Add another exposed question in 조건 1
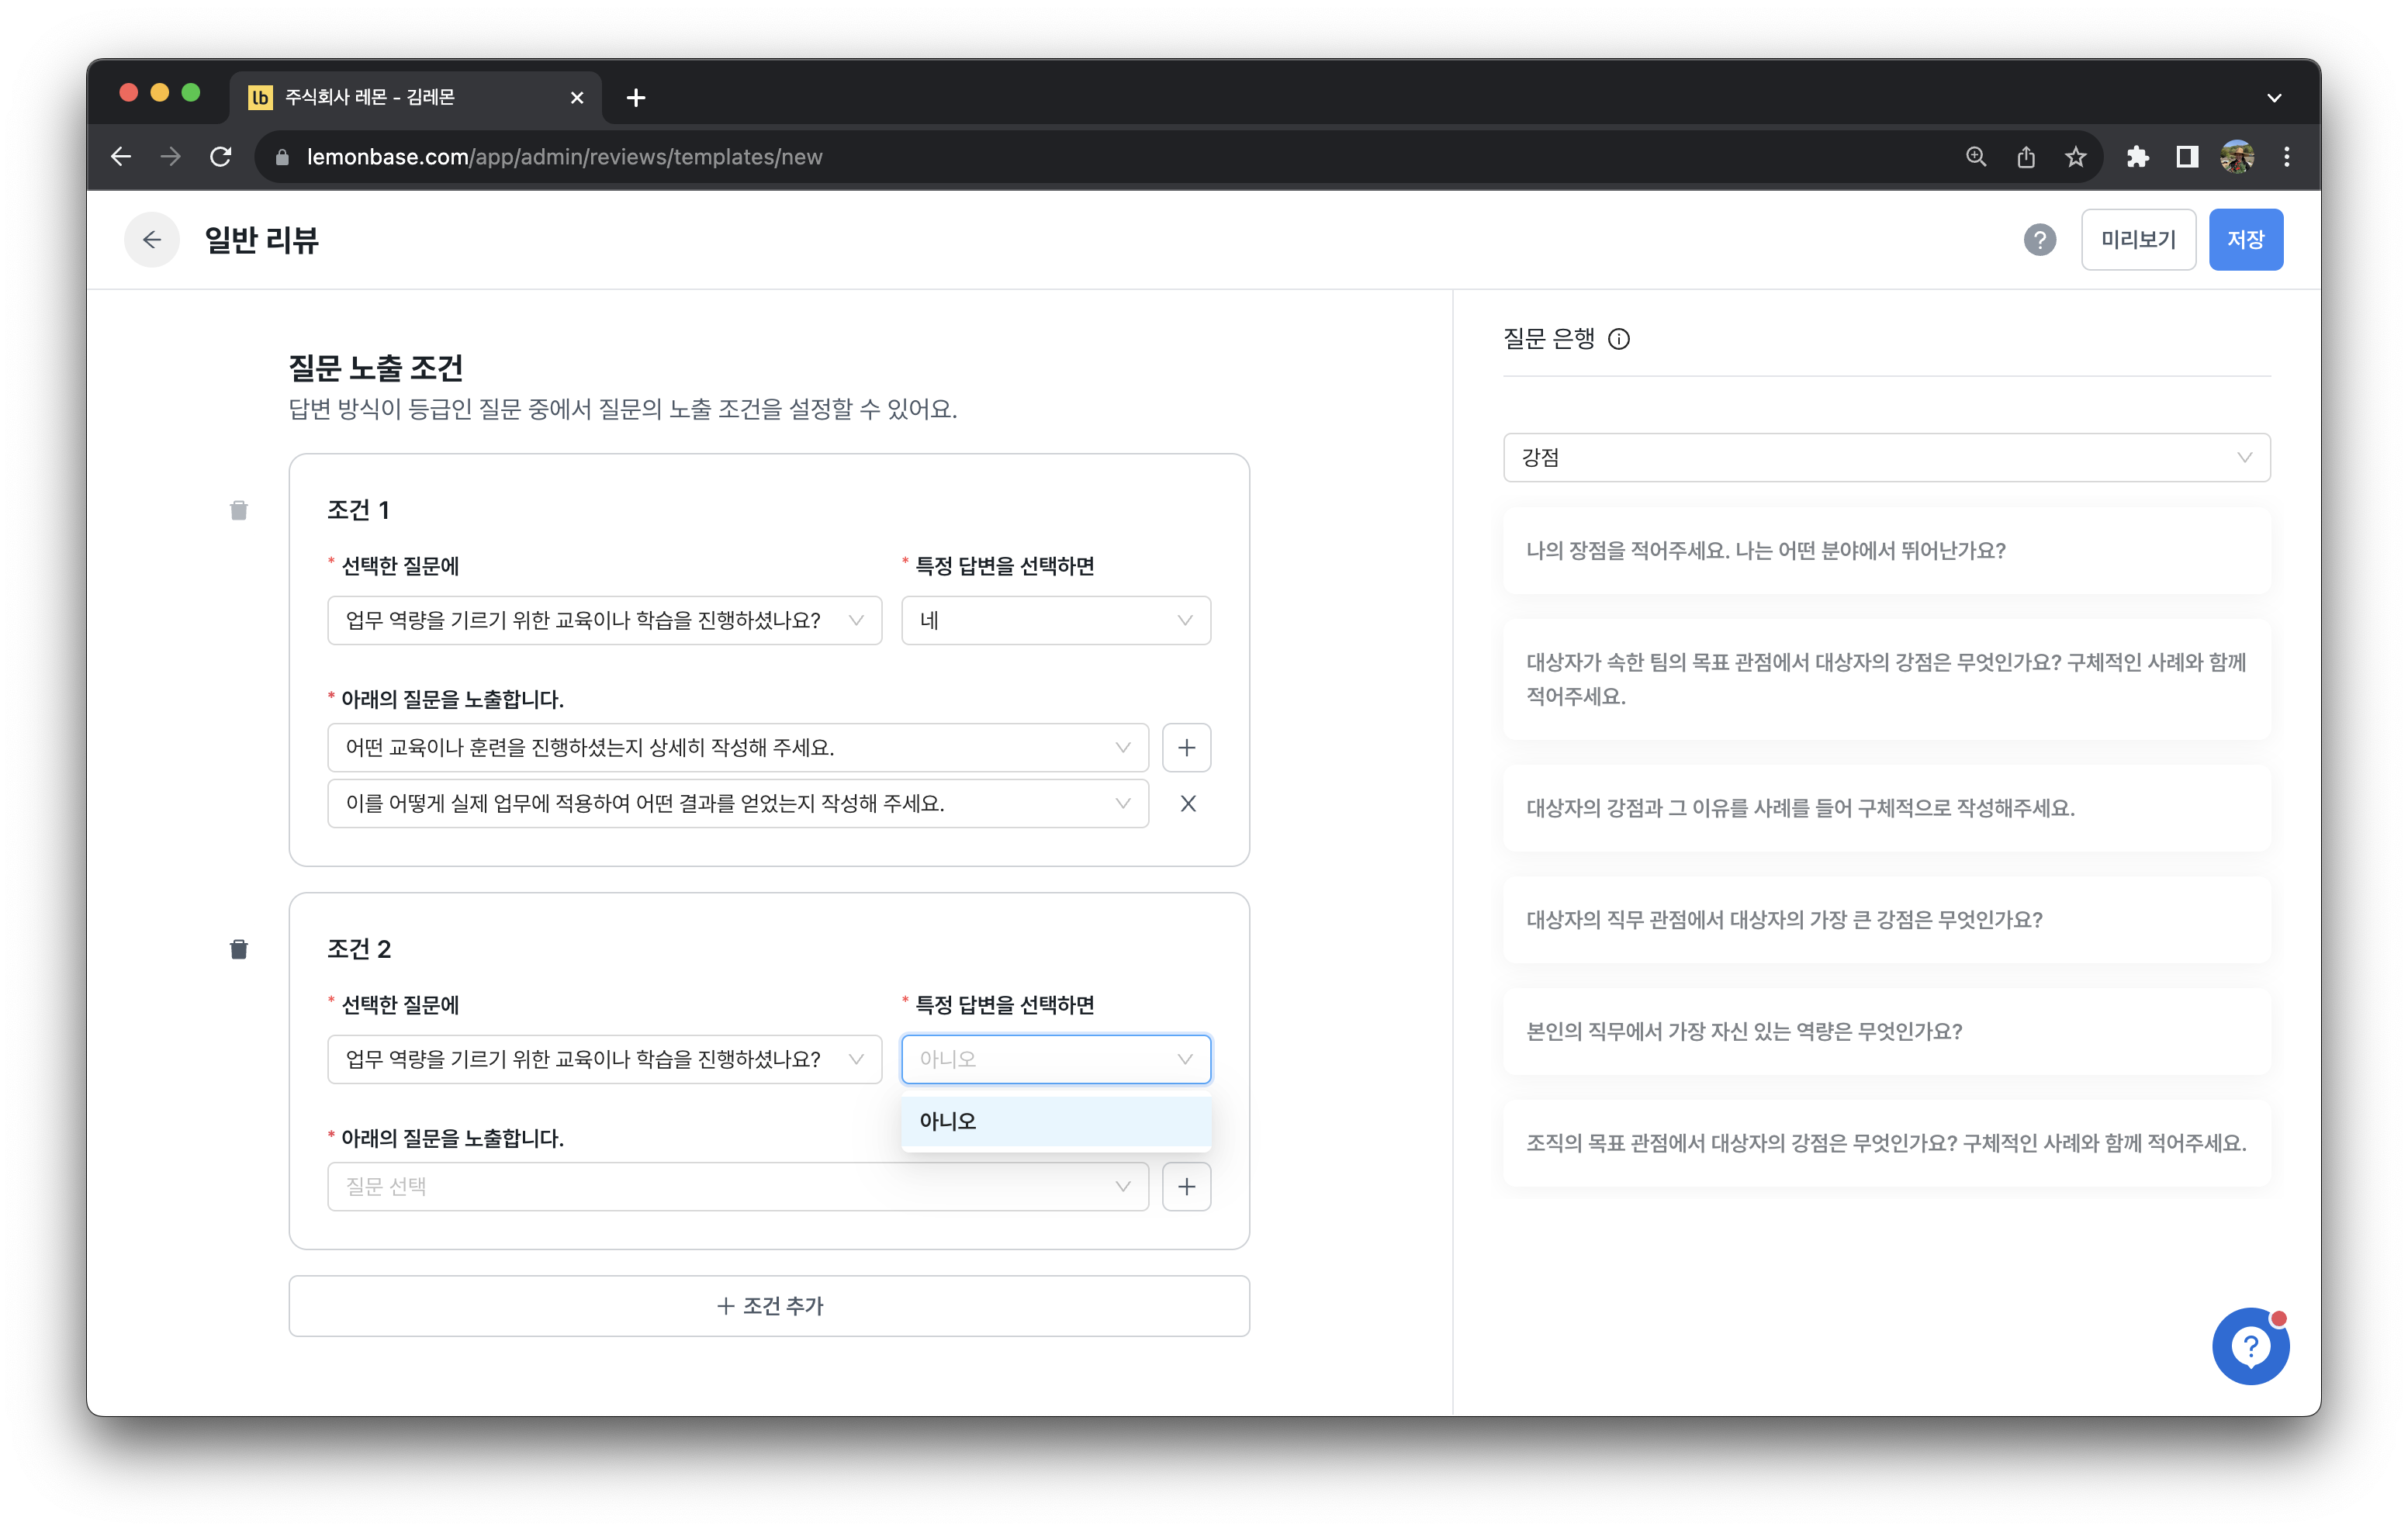2408x1531 pixels. click(x=1187, y=748)
